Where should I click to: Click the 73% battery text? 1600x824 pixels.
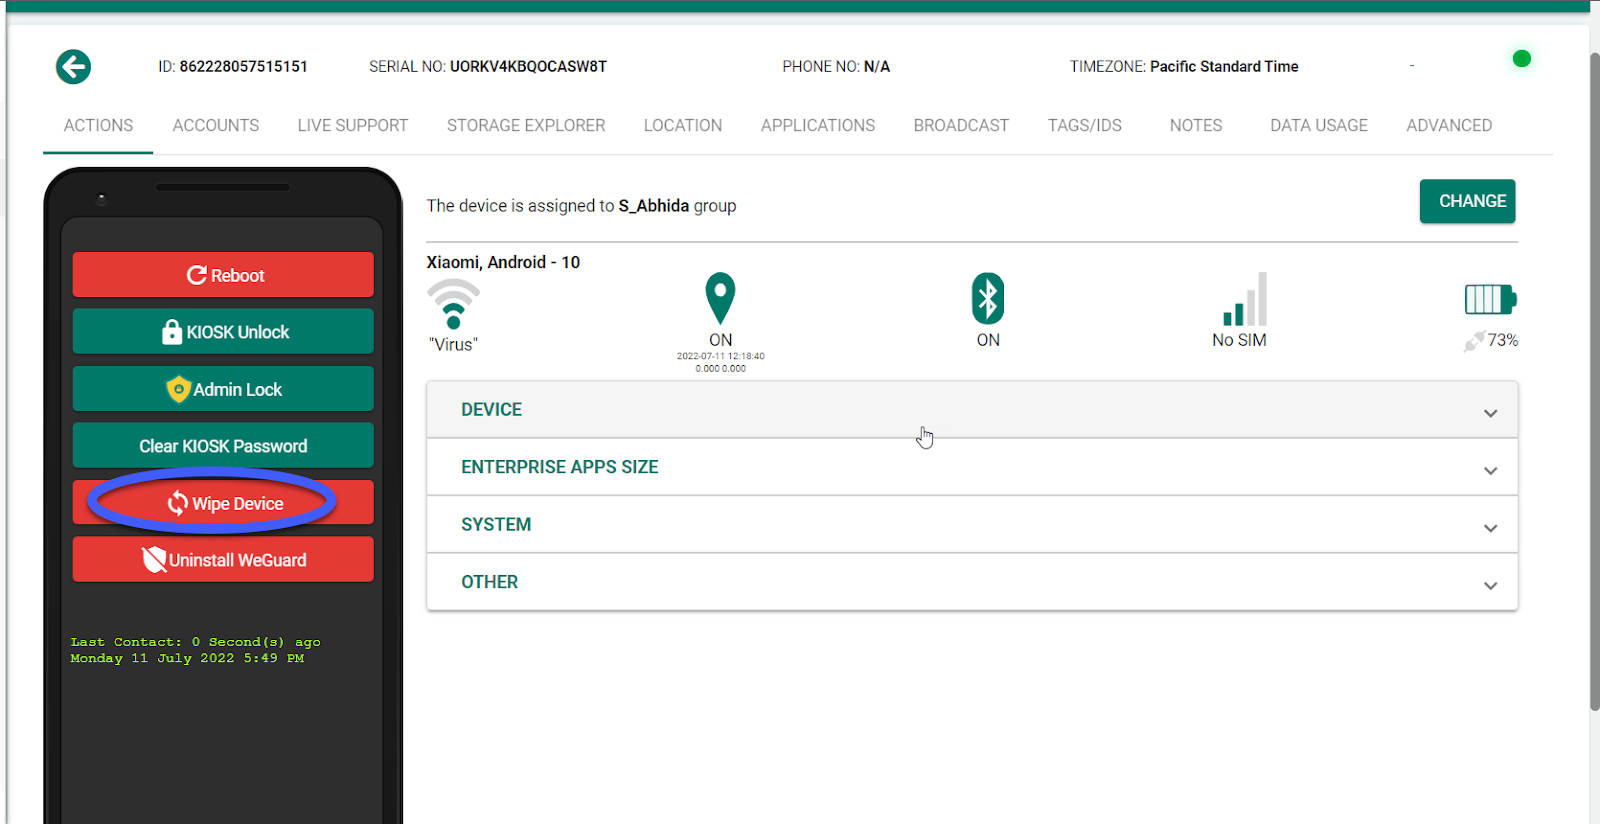(1502, 340)
